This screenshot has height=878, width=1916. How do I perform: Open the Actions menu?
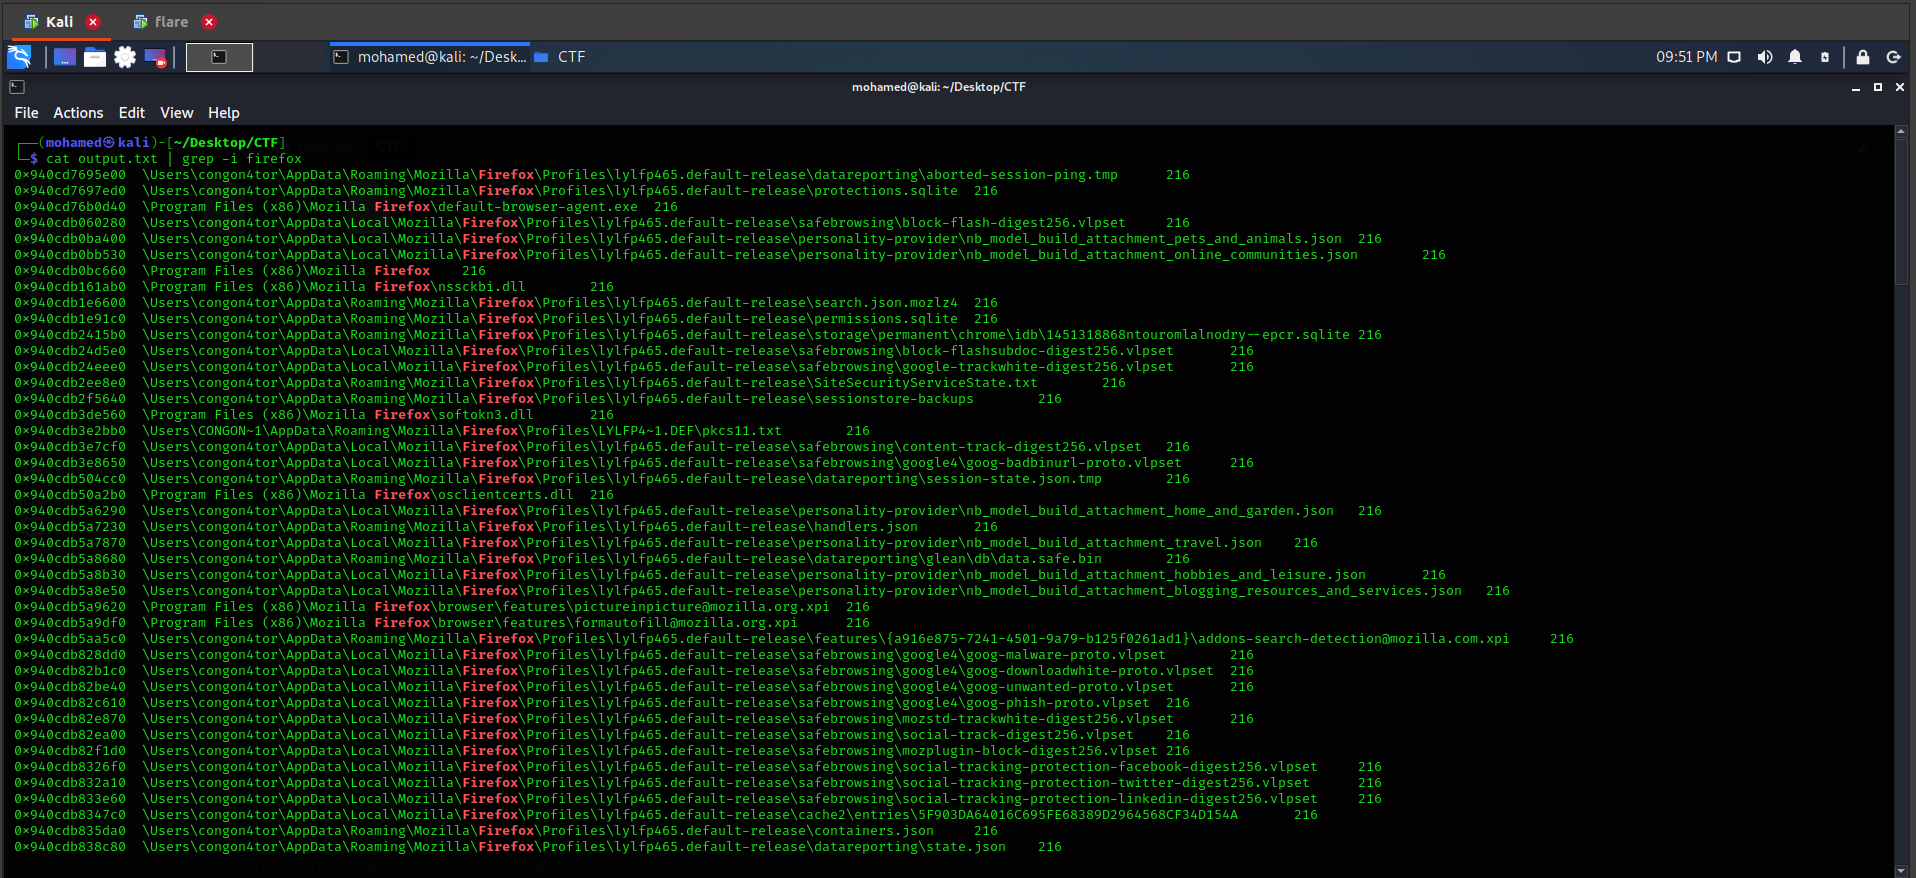[x=78, y=113]
